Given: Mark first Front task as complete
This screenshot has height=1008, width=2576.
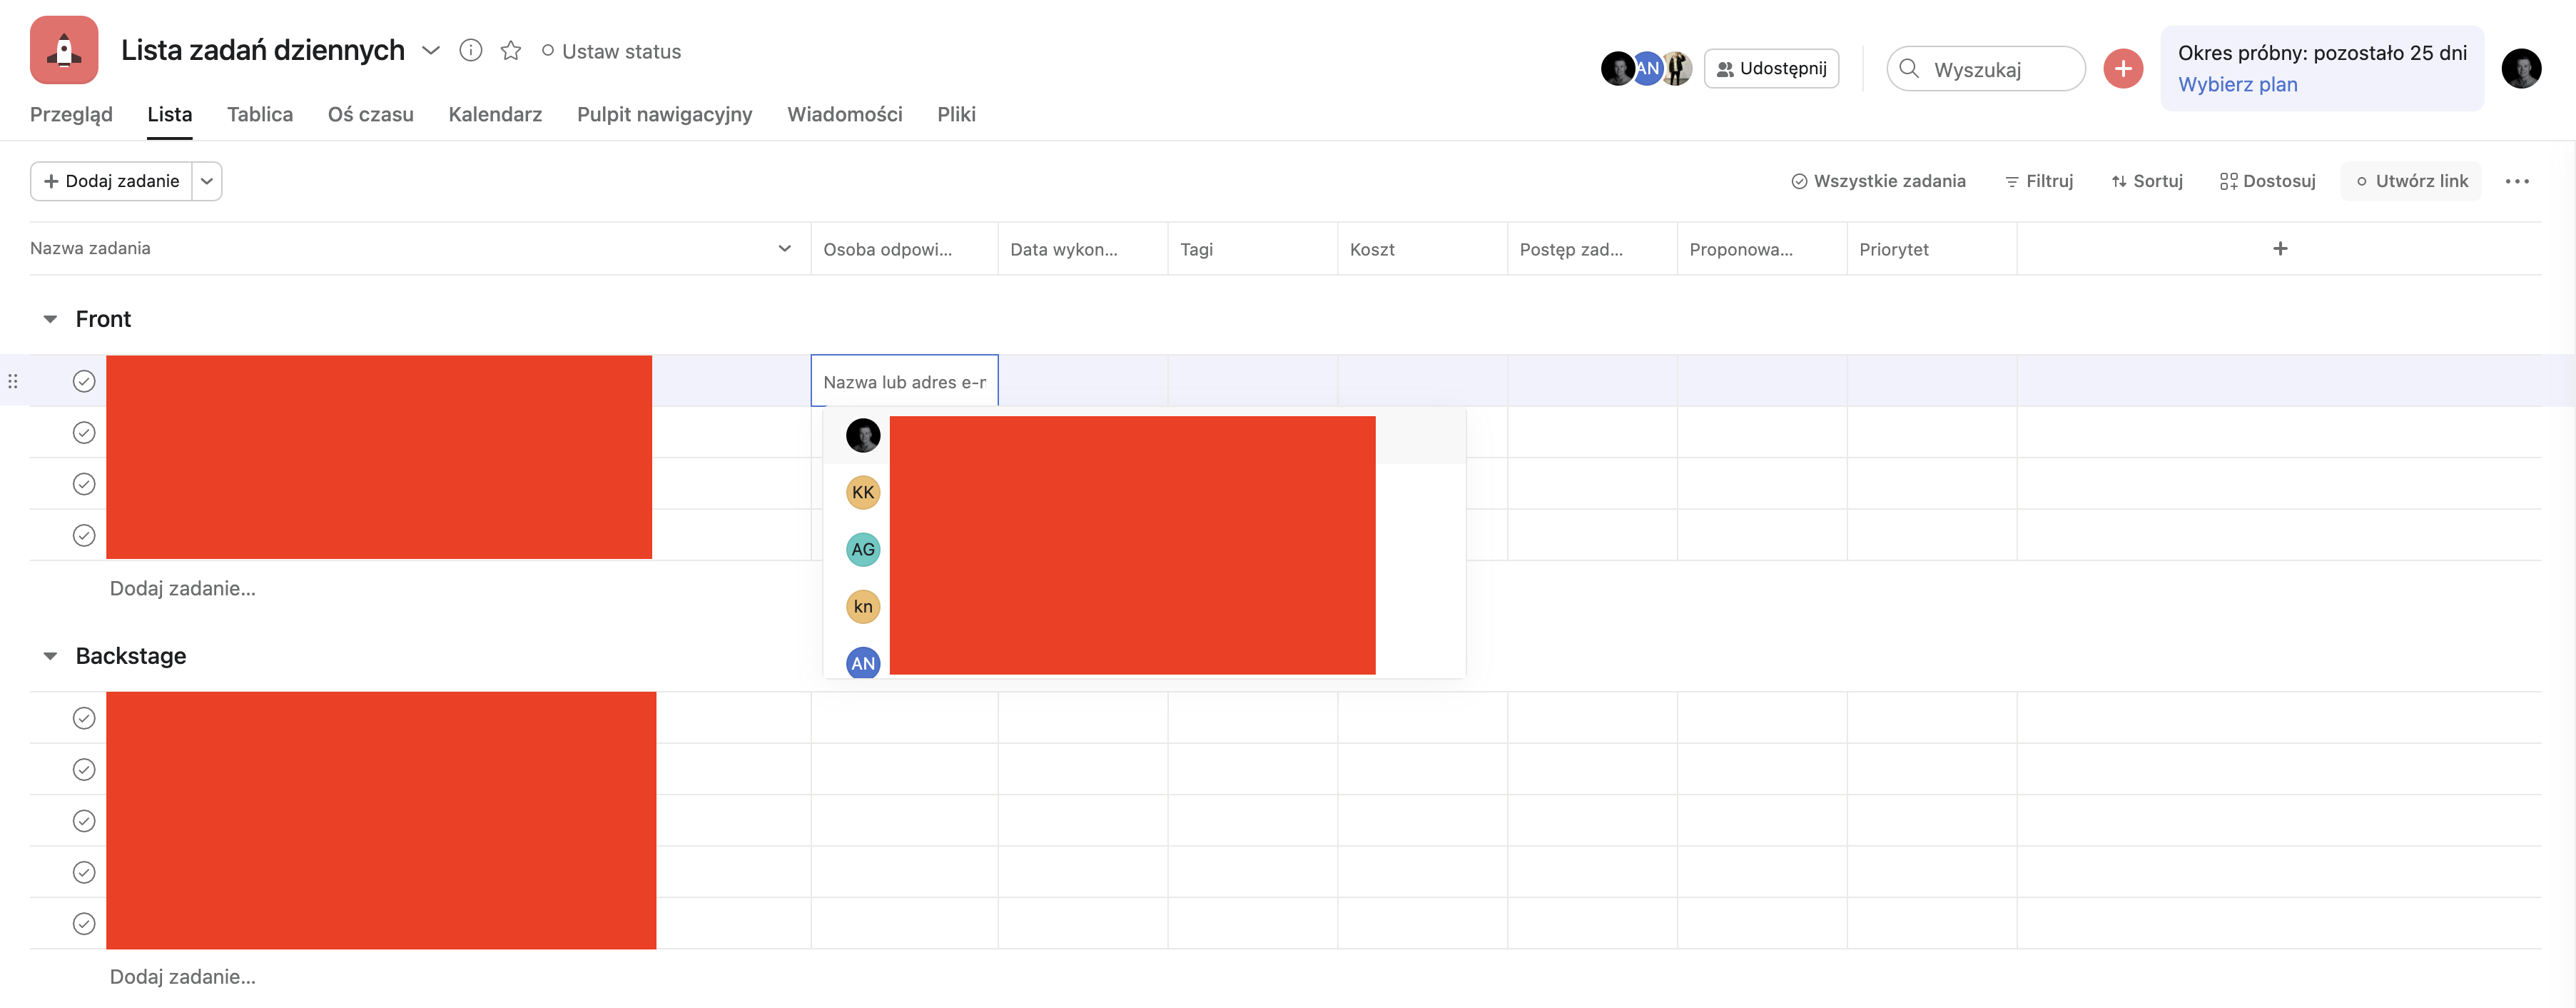Looking at the screenshot, I should (84, 381).
